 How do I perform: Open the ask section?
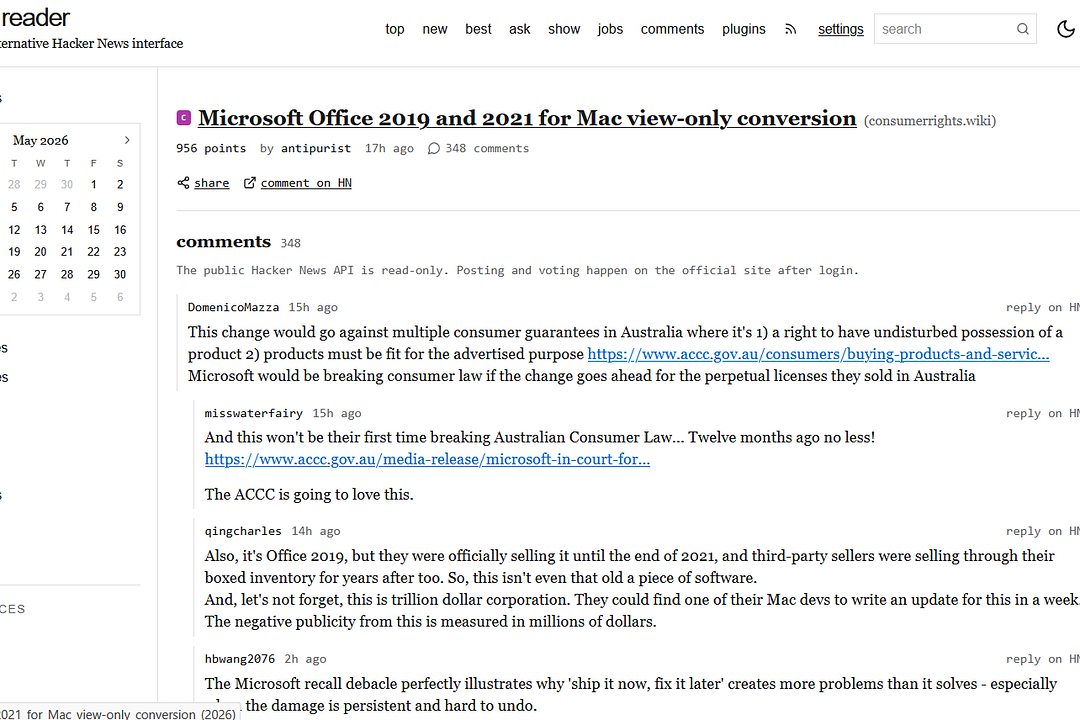[x=519, y=29]
